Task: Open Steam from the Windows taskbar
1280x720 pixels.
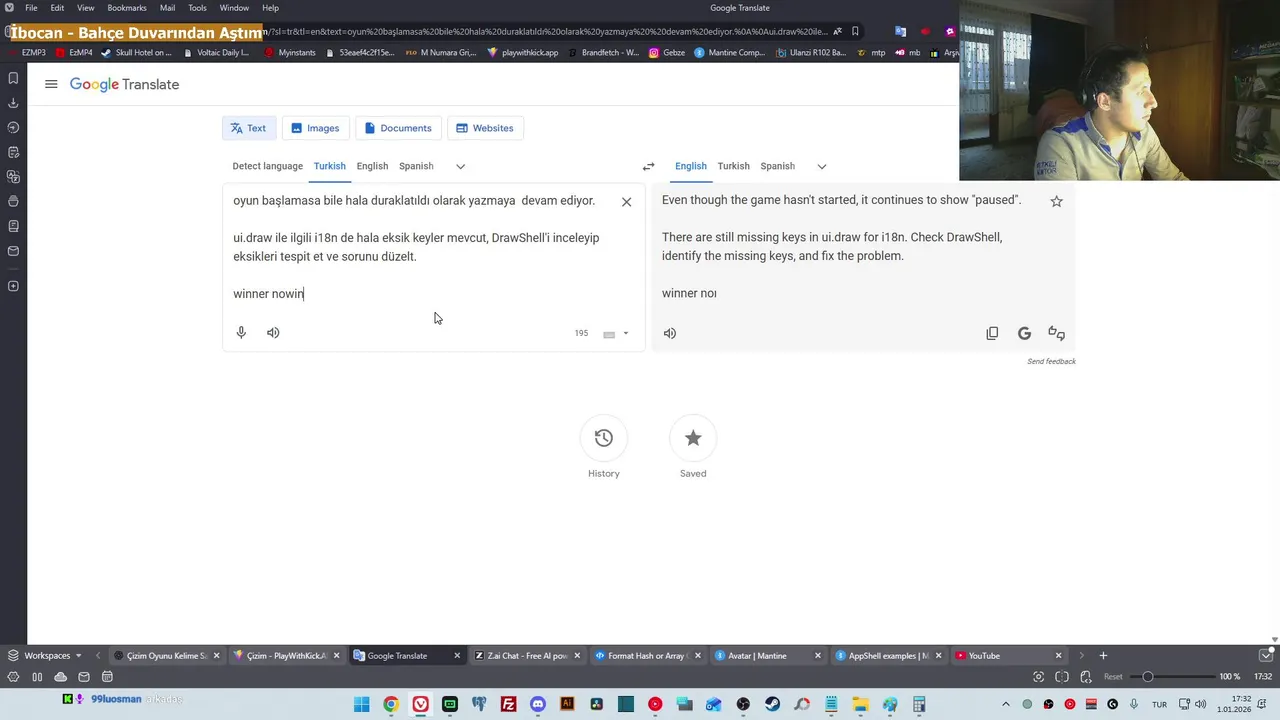Action: (x=772, y=704)
